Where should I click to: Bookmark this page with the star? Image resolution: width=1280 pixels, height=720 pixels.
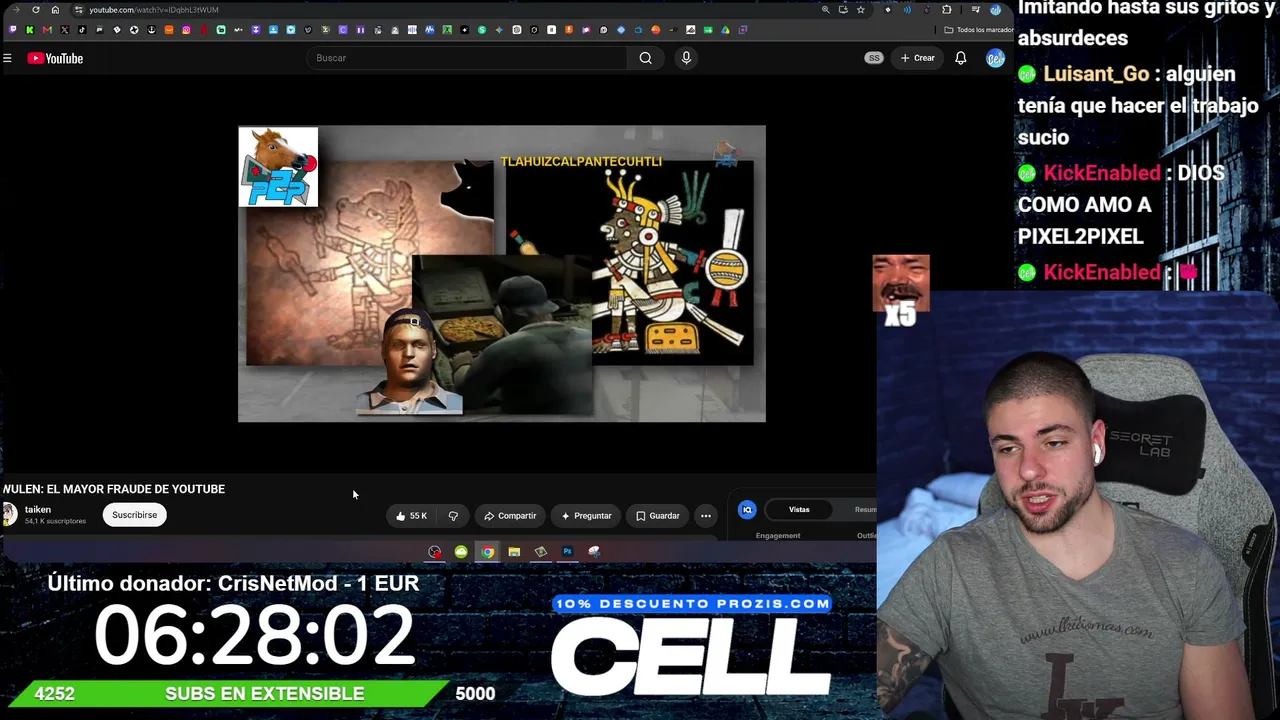pos(860,10)
